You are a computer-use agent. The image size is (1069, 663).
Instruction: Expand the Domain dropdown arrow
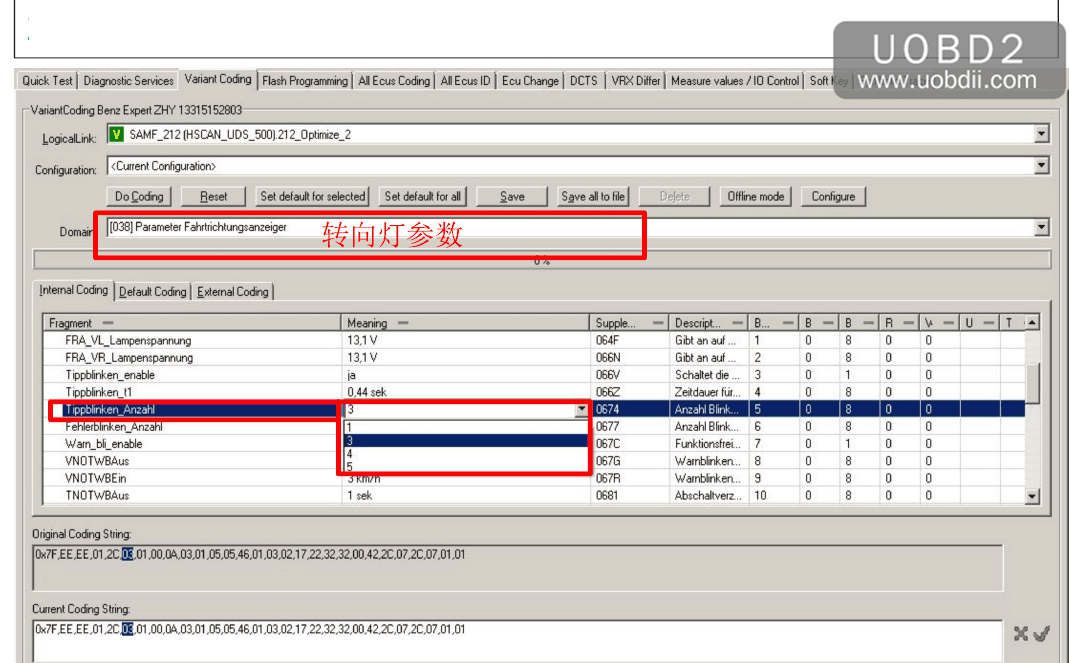tap(1041, 227)
